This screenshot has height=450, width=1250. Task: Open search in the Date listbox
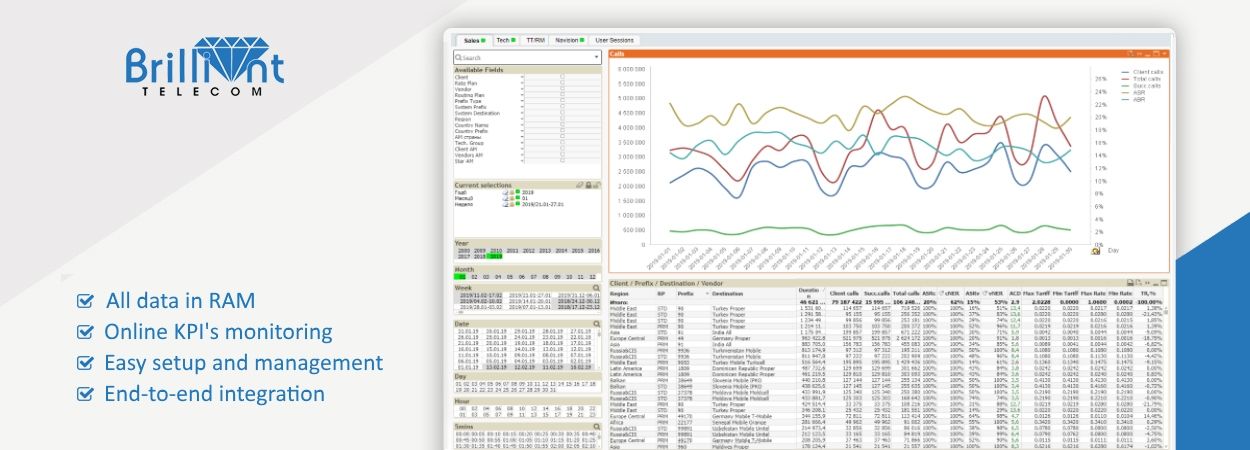[596, 323]
